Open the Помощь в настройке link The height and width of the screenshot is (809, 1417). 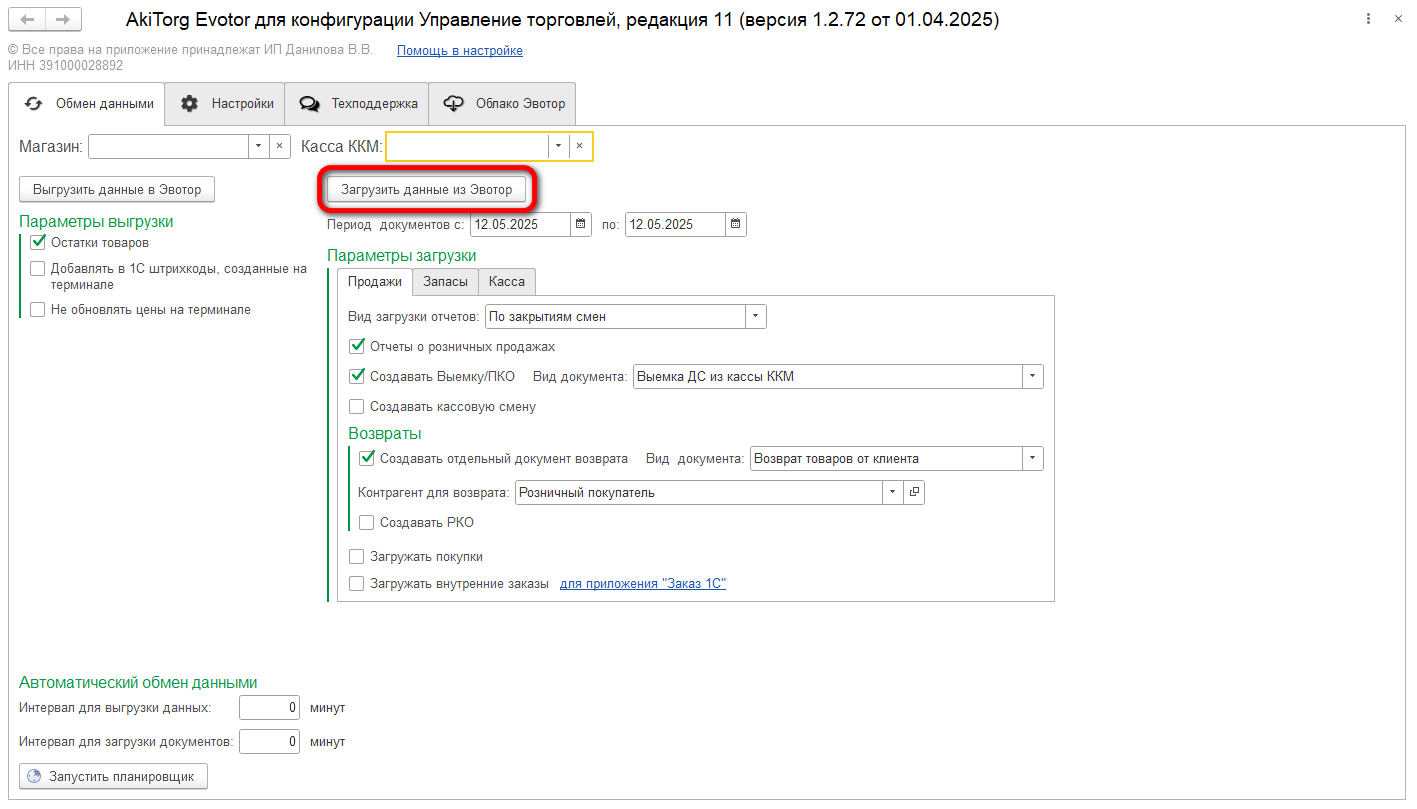click(x=460, y=51)
